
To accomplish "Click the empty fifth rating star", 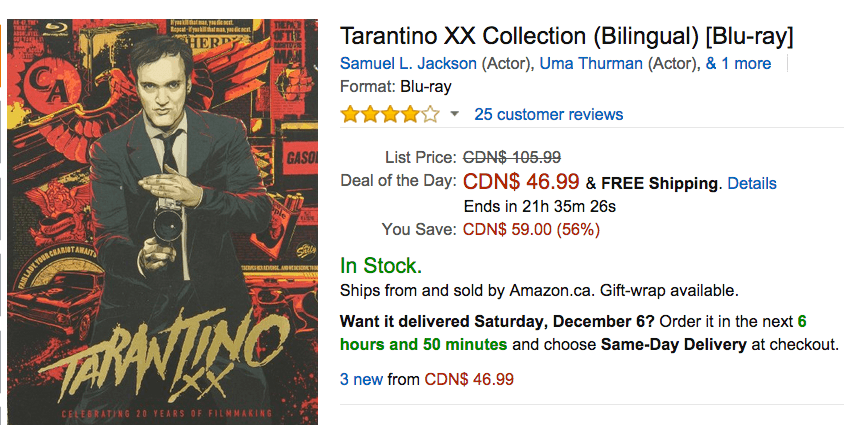I will tap(430, 114).
